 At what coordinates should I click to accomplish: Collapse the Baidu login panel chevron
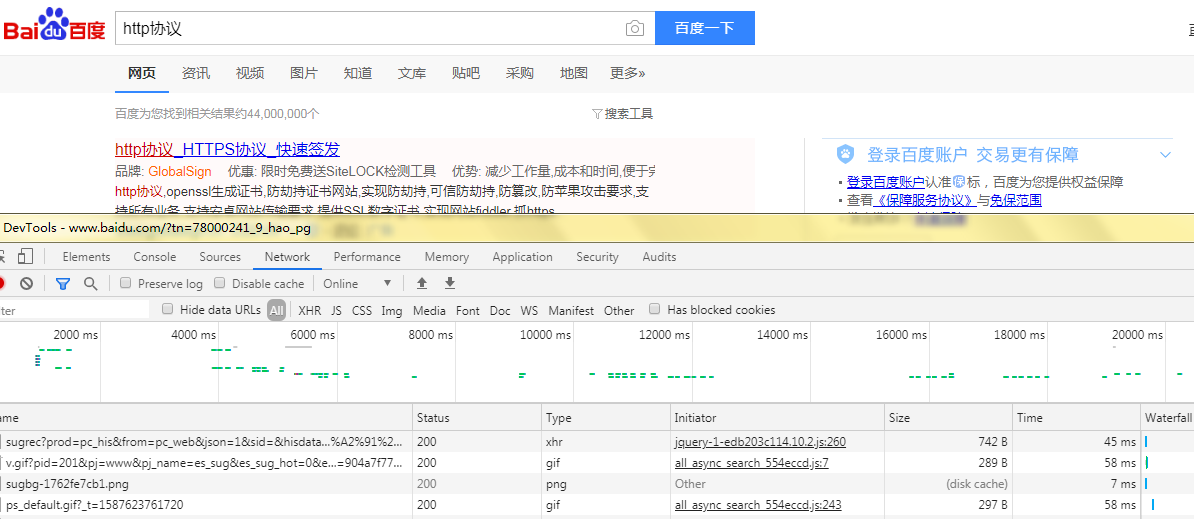1165,155
